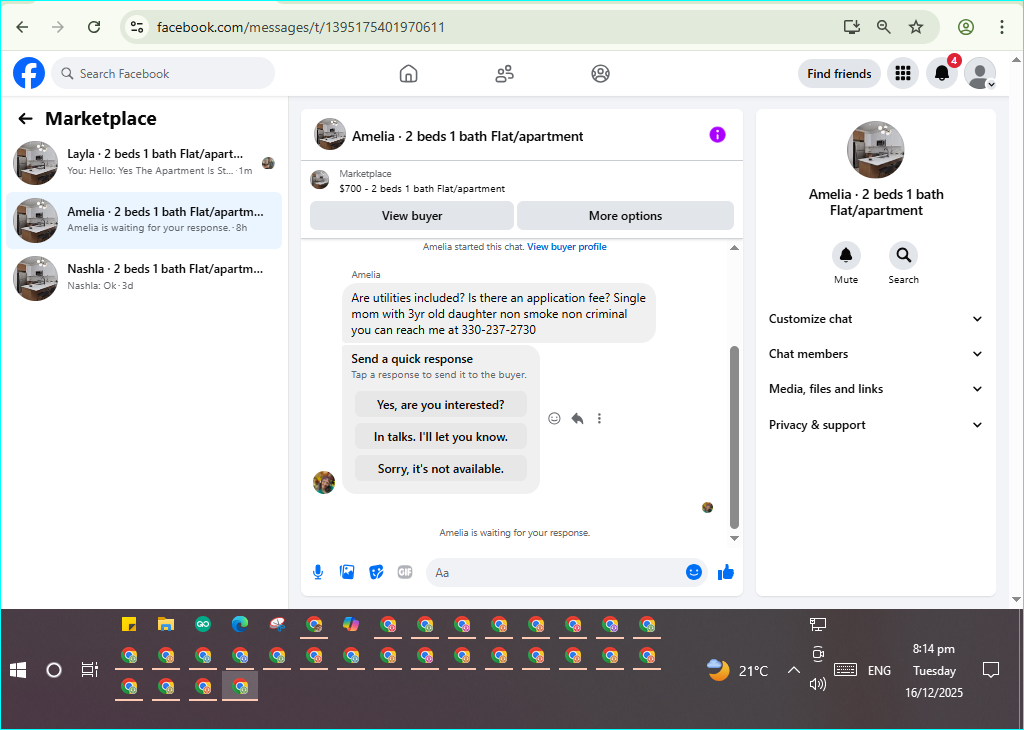Choose a GIF with the GIF icon
Screen dimensions: 1024x730
click(405, 573)
